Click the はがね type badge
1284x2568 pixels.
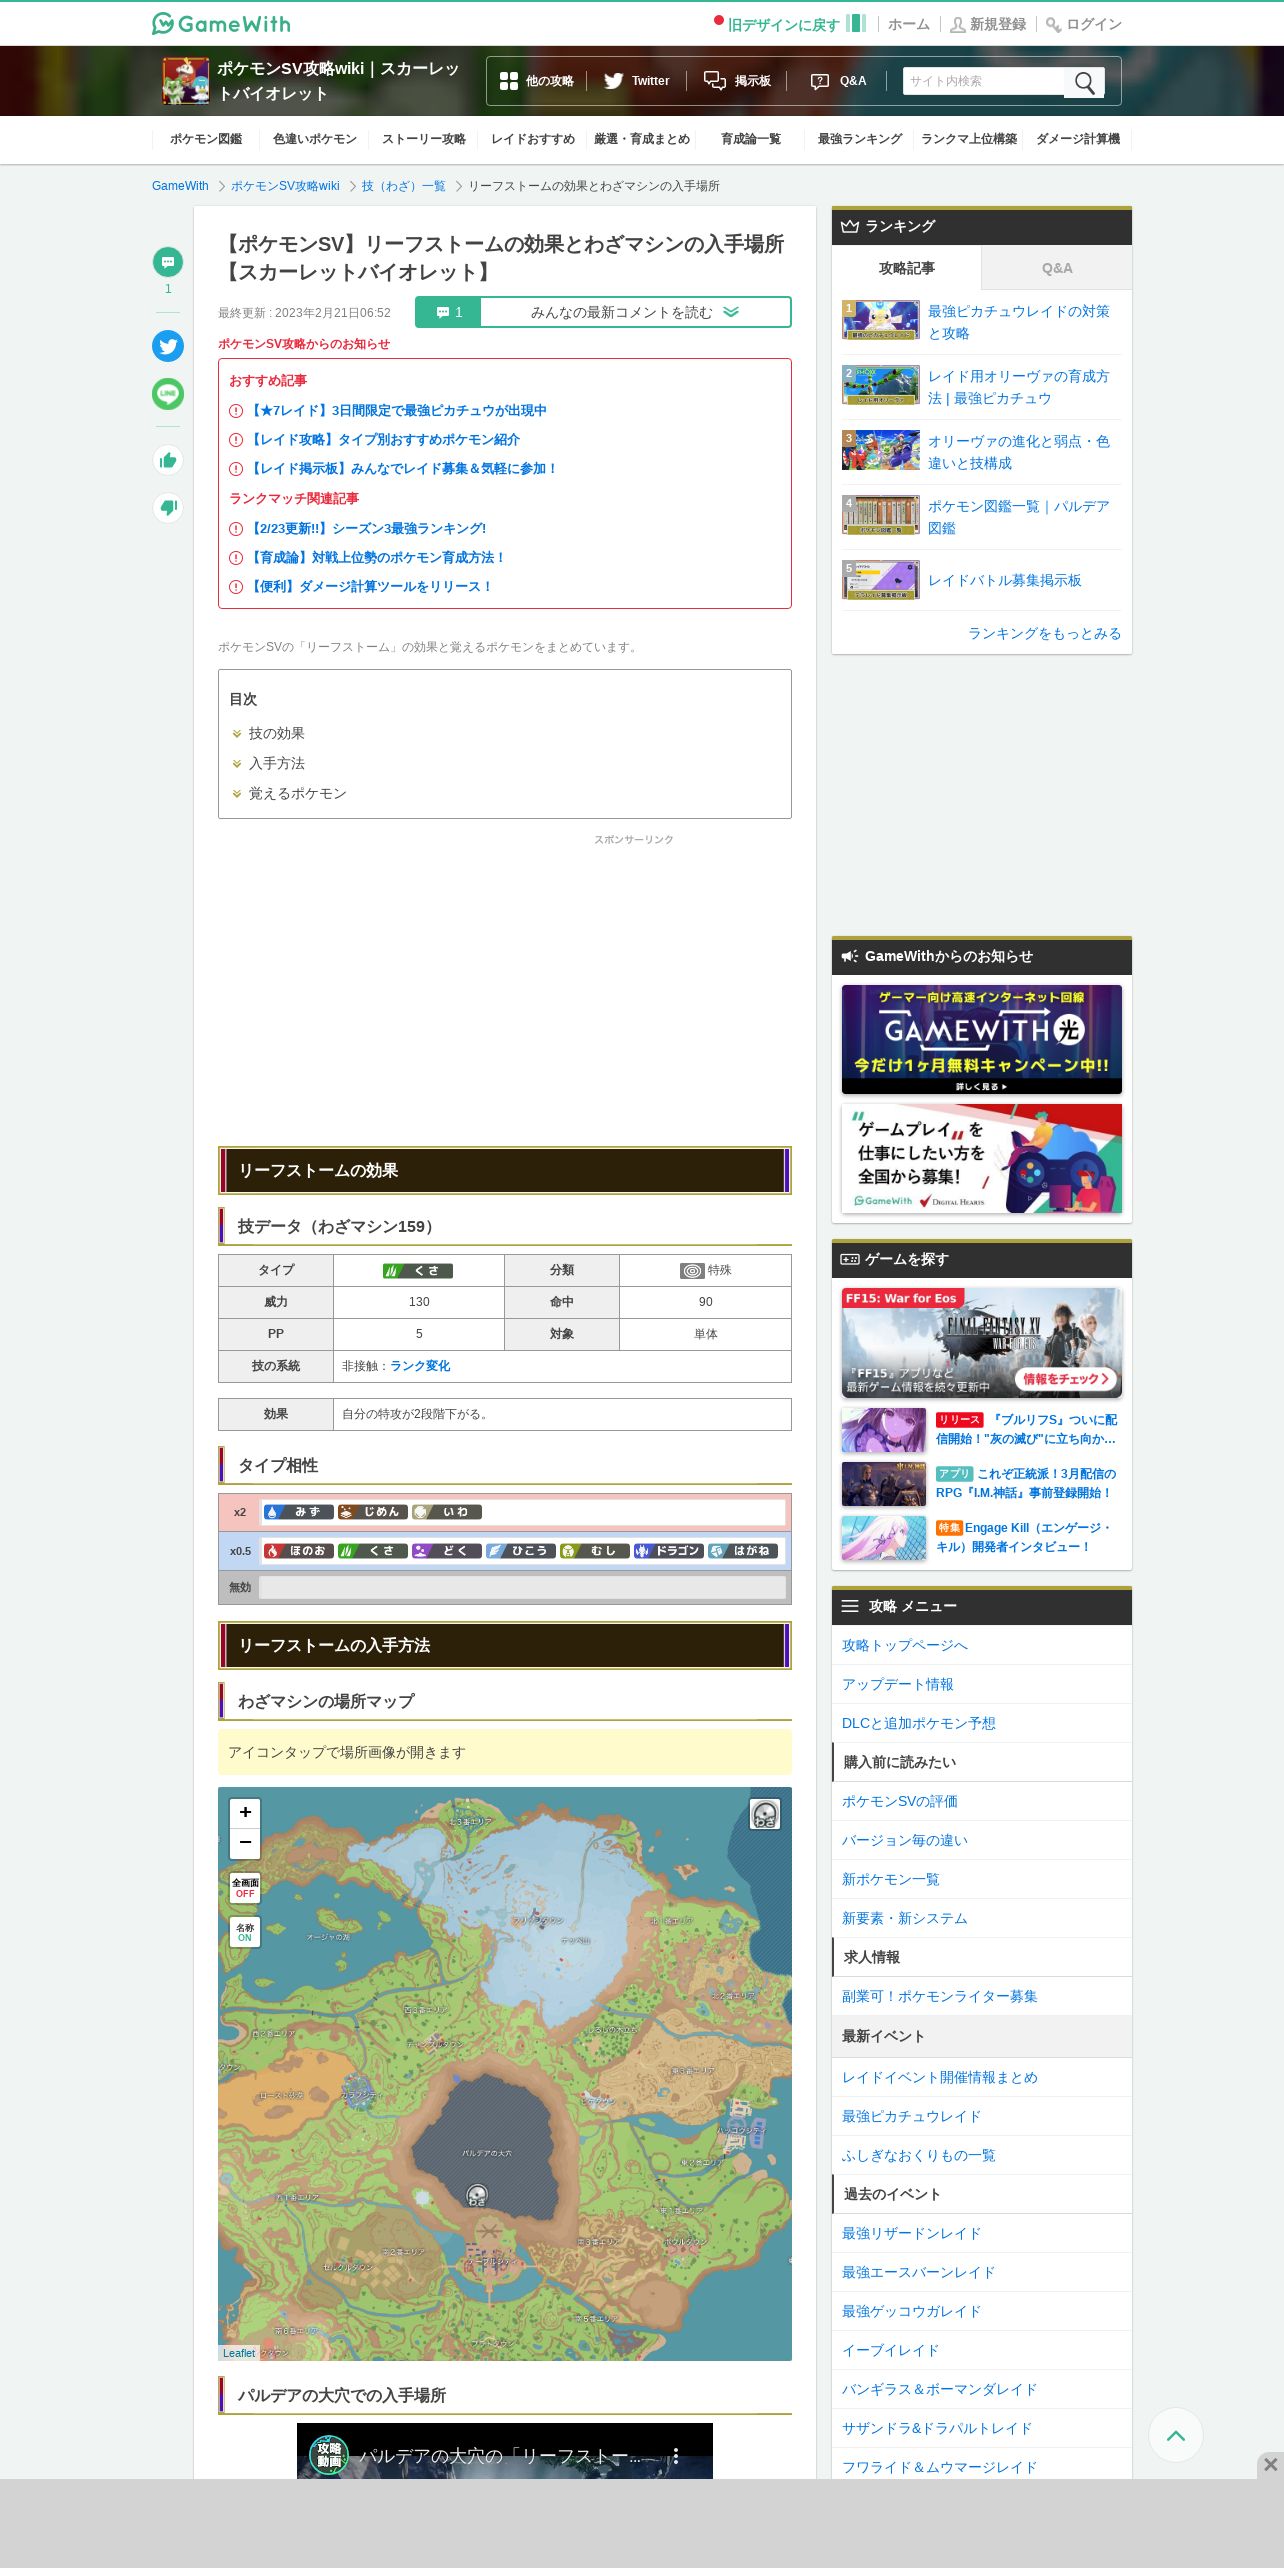(x=743, y=1551)
